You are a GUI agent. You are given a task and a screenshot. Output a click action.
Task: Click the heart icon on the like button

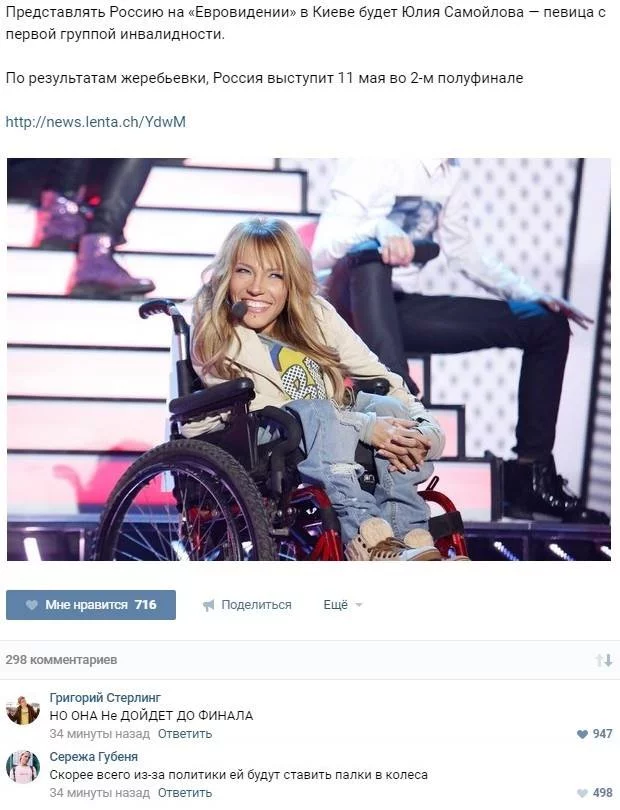(x=32, y=605)
